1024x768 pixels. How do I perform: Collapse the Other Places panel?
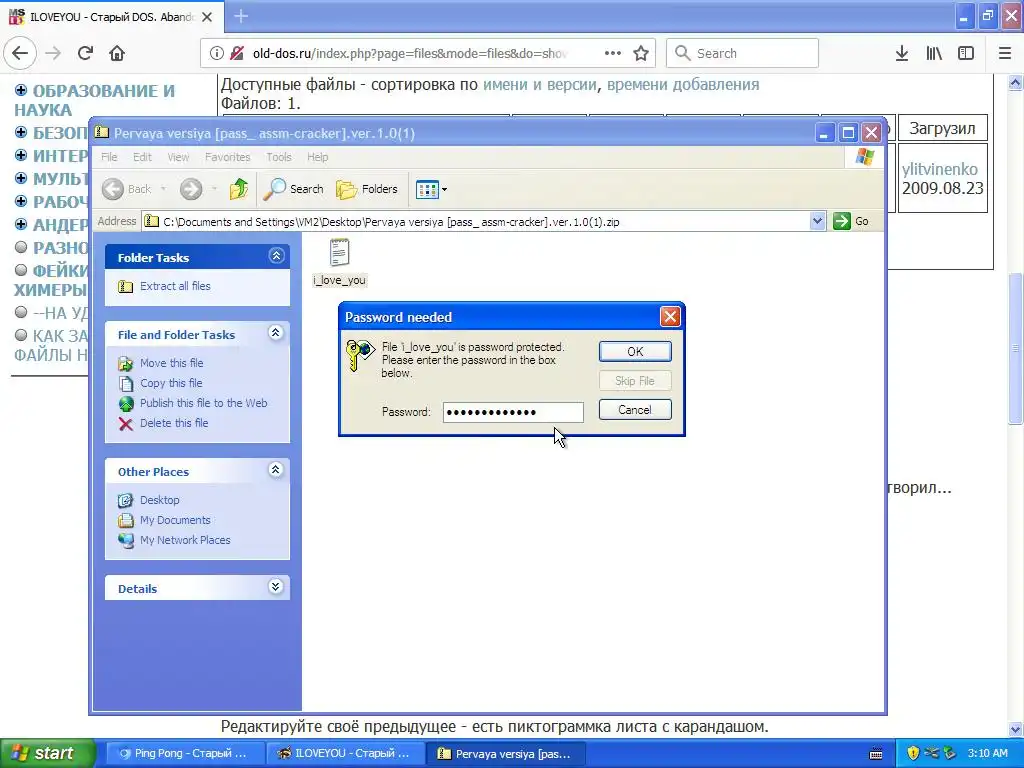[x=276, y=470]
